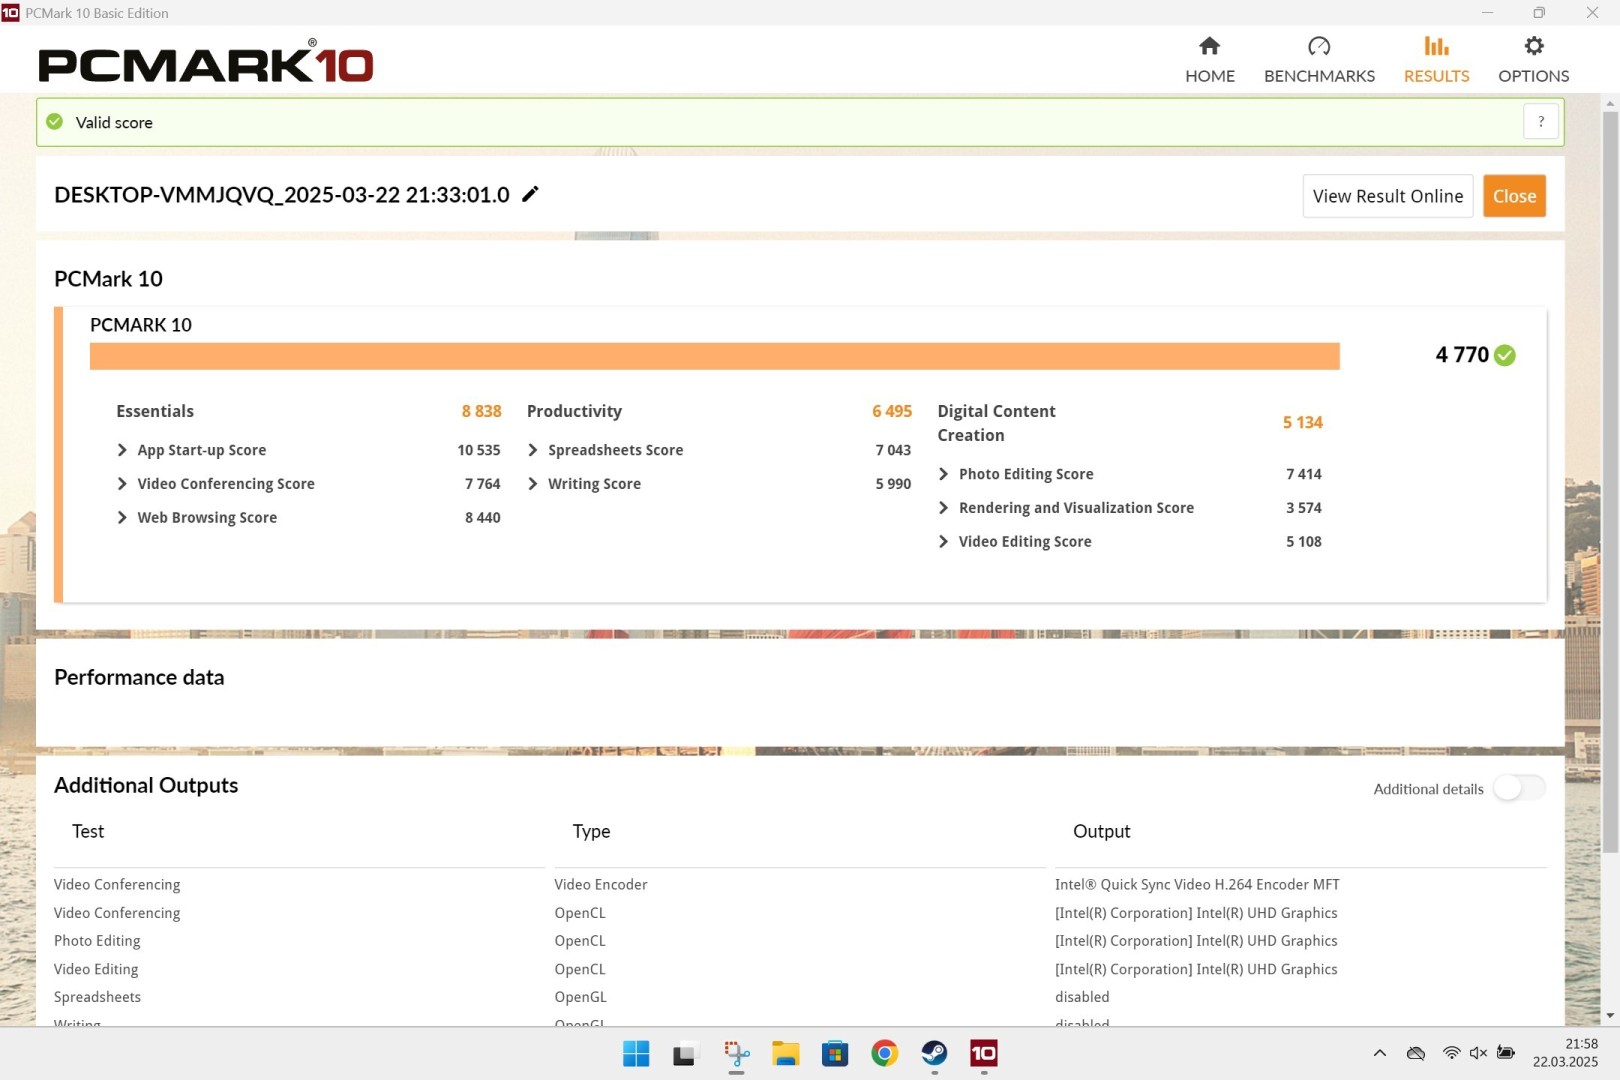The image size is (1620, 1080).
Task: Expand Video Editing Score
Action: click(x=944, y=541)
